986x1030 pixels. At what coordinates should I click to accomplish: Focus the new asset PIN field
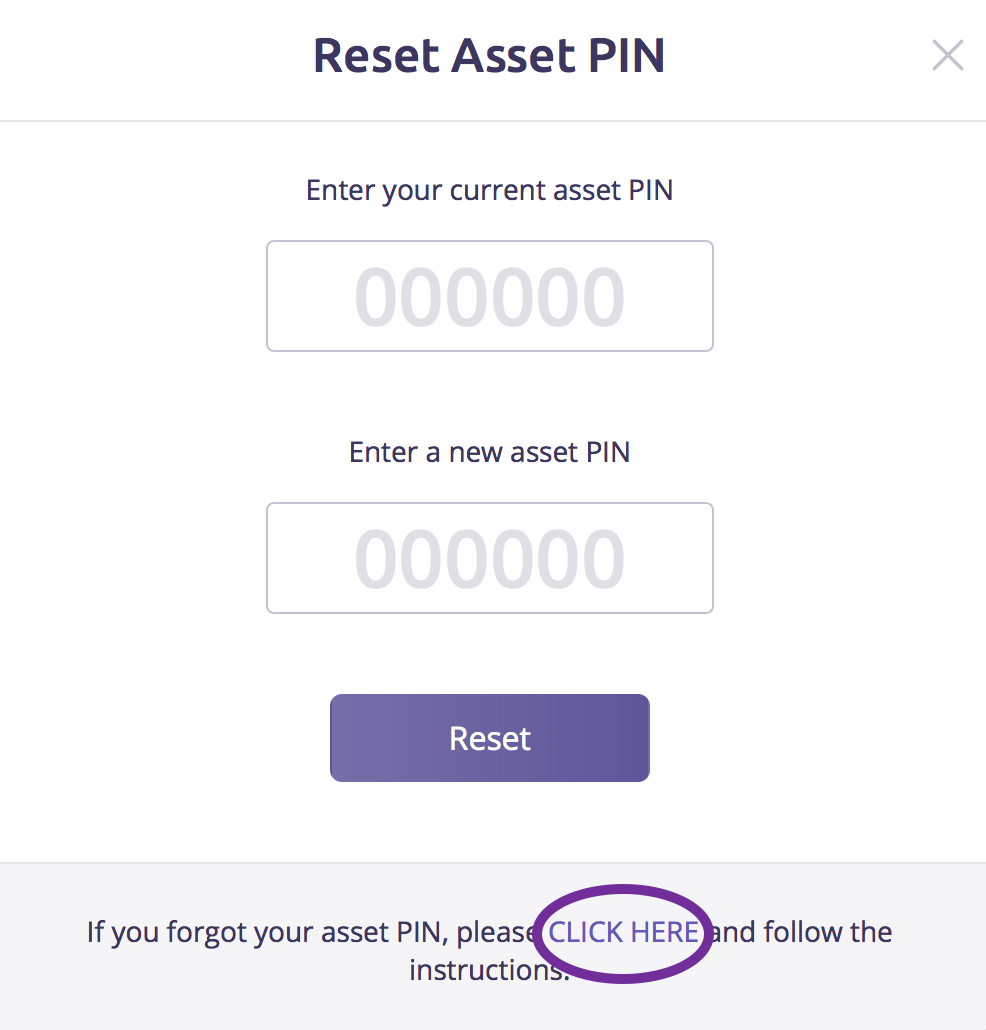click(x=490, y=558)
